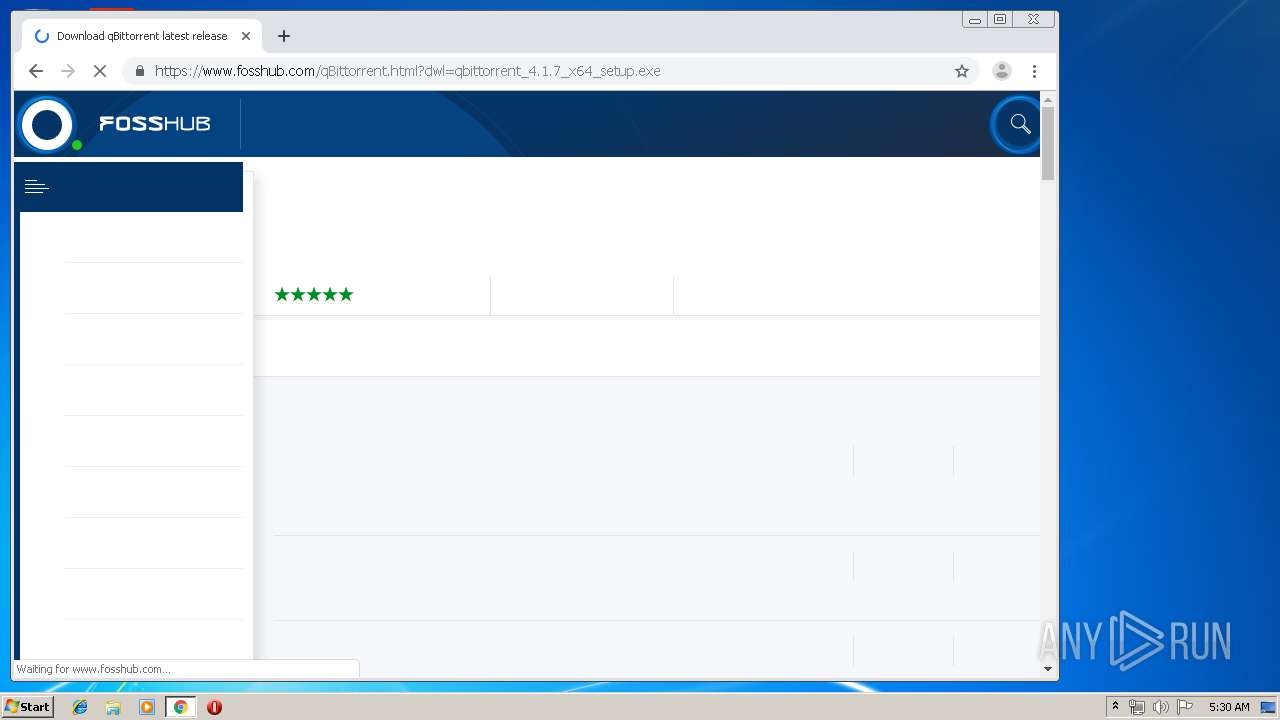The height and width of the screenshot is (720, 1280).
Task: Click the 5:30 AM system clock
Action: coord(1229,707)
